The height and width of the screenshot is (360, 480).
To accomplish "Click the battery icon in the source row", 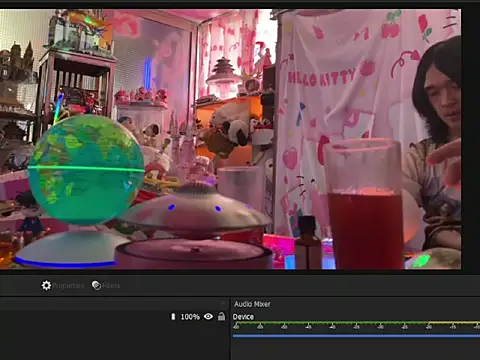I will coord(173,317).
